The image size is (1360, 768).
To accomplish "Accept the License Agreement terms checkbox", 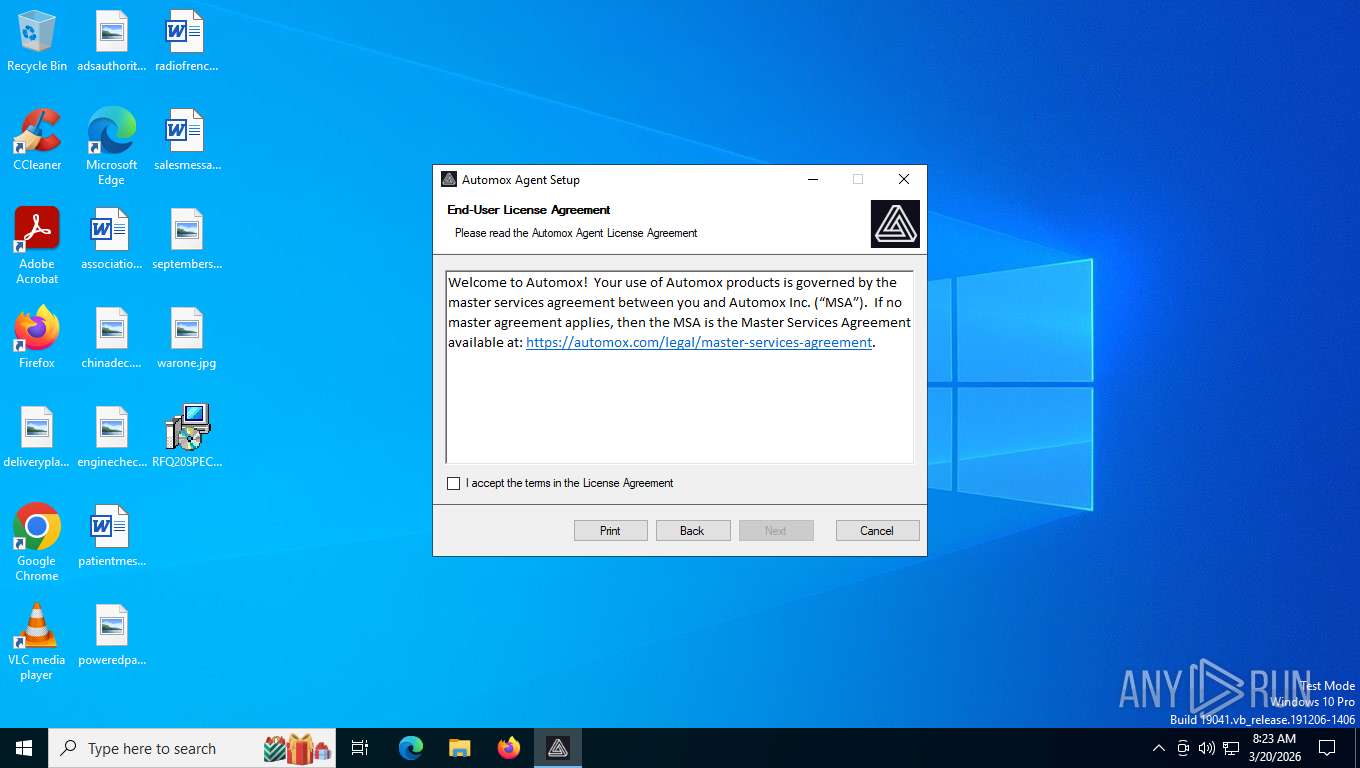I will 454,483.
